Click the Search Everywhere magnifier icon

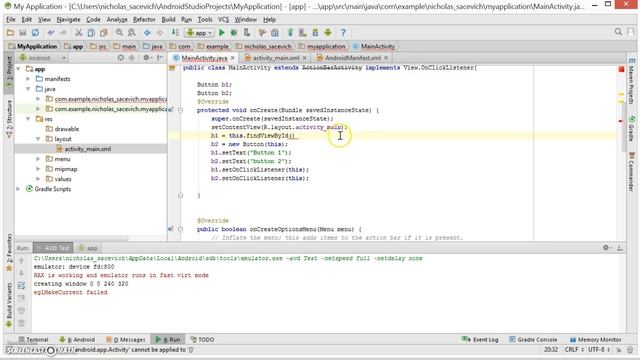coord(618,32)
